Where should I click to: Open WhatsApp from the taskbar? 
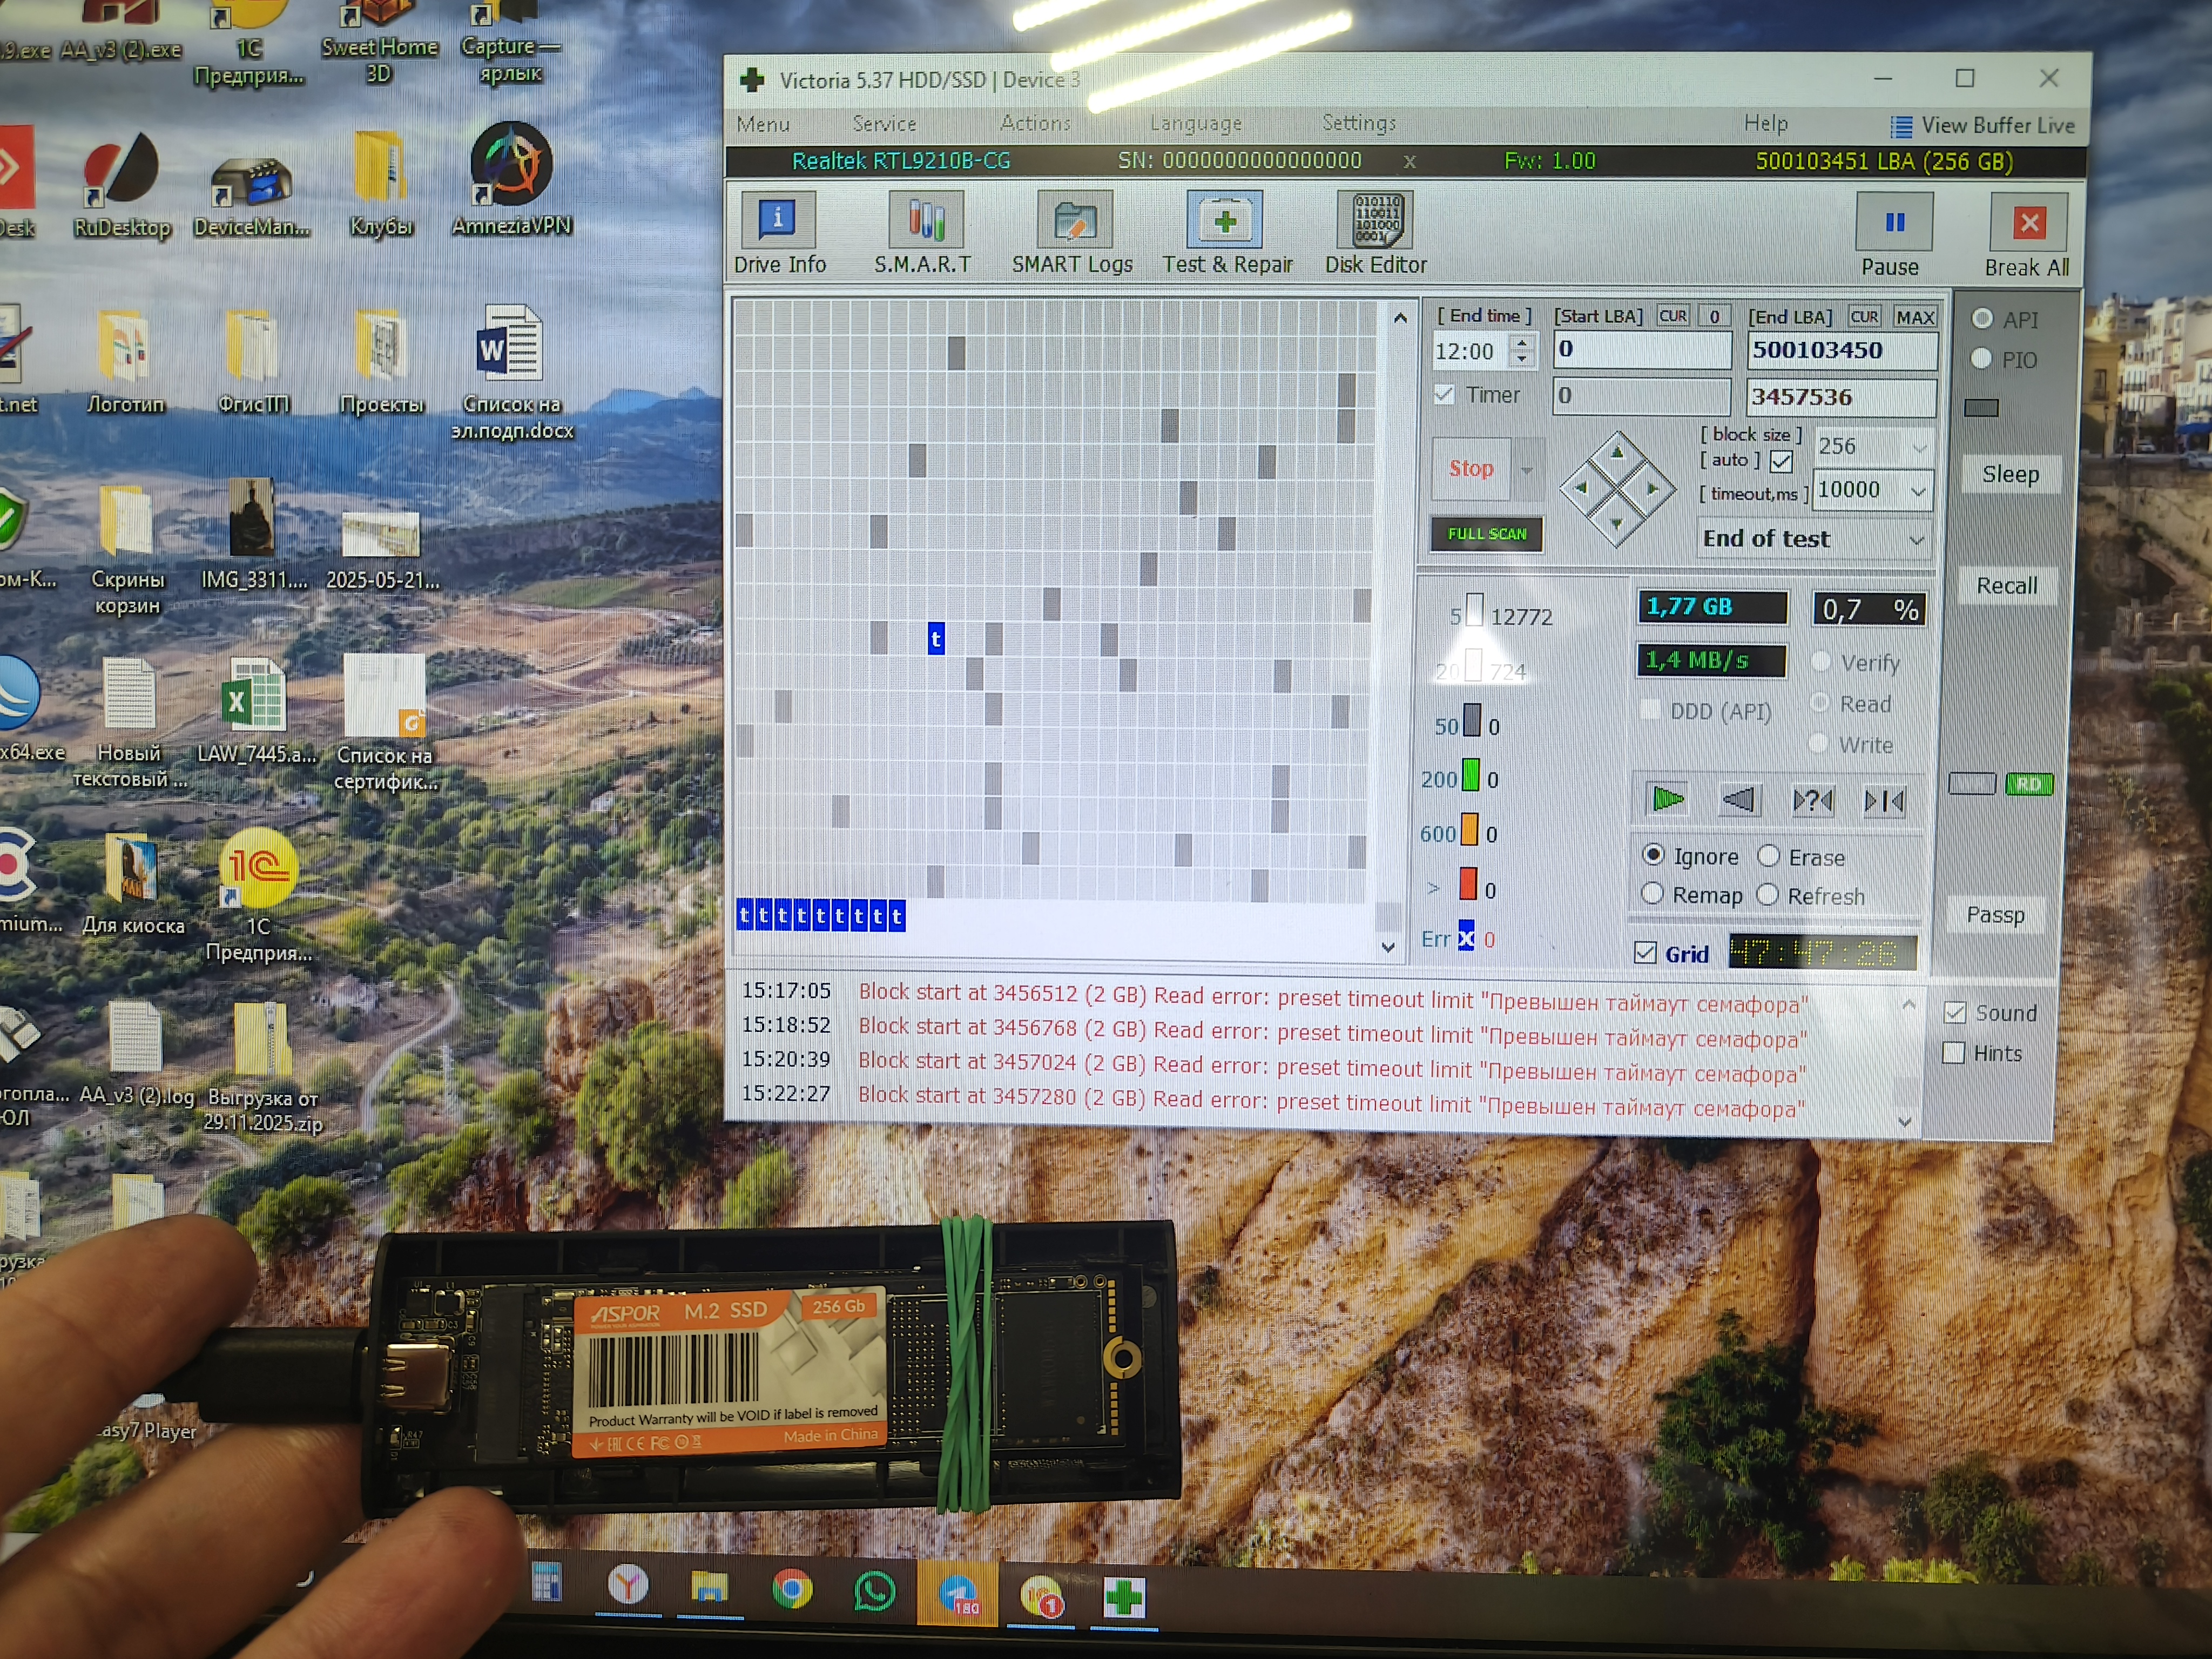click(x=874, y=1591)
